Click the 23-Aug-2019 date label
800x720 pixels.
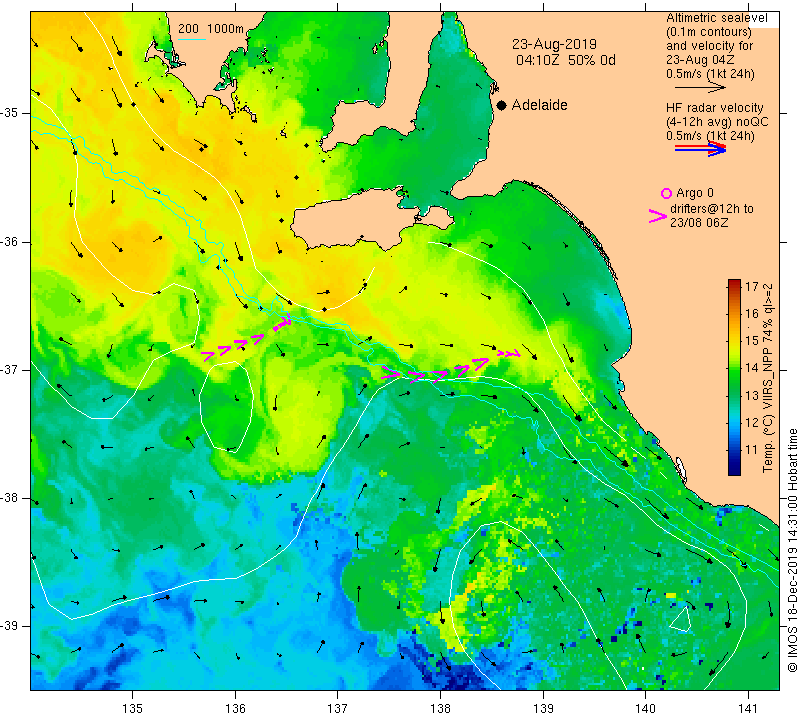(x=554, y=44)
